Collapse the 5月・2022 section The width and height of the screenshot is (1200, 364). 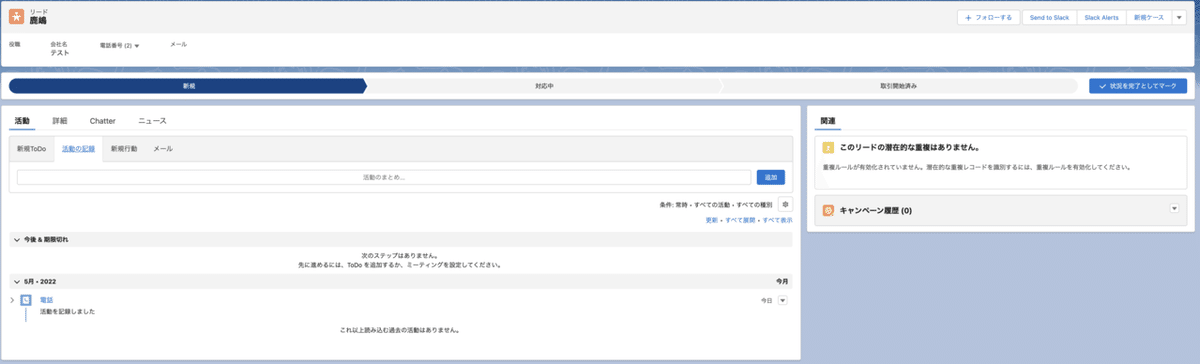click(16, 282)
